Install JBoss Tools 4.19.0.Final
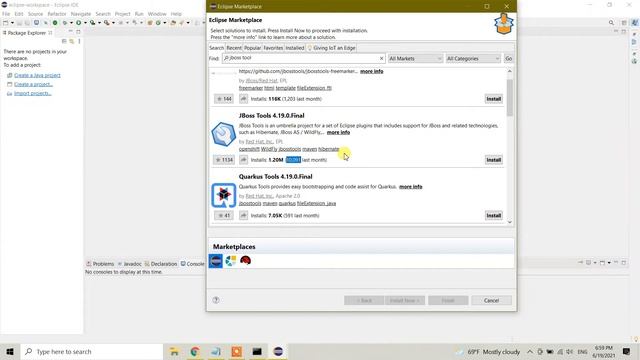The width and height of the screenshot is (640, 360). click(x=493, y=160)
